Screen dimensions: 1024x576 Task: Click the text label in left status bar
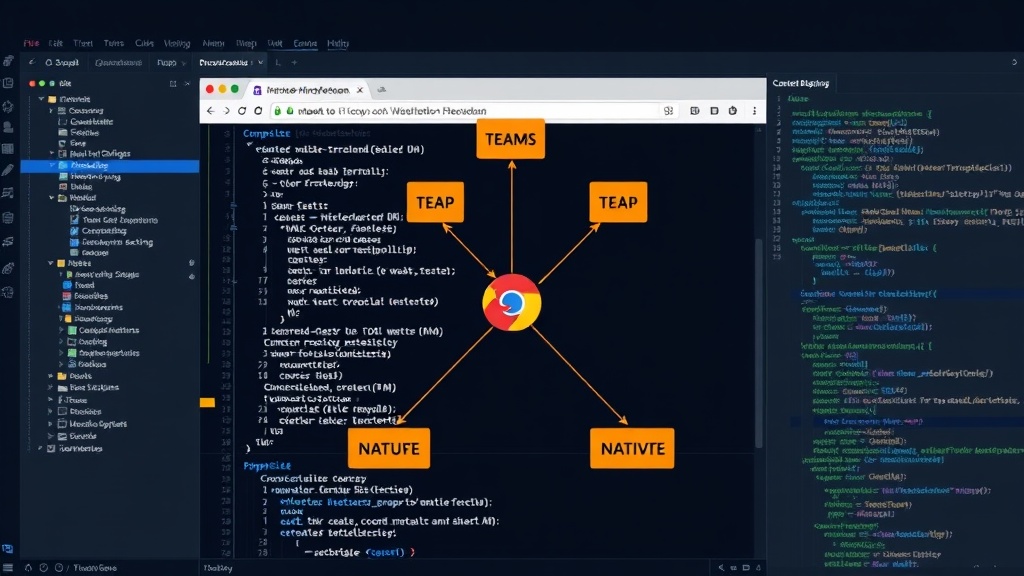pos(95,568)
